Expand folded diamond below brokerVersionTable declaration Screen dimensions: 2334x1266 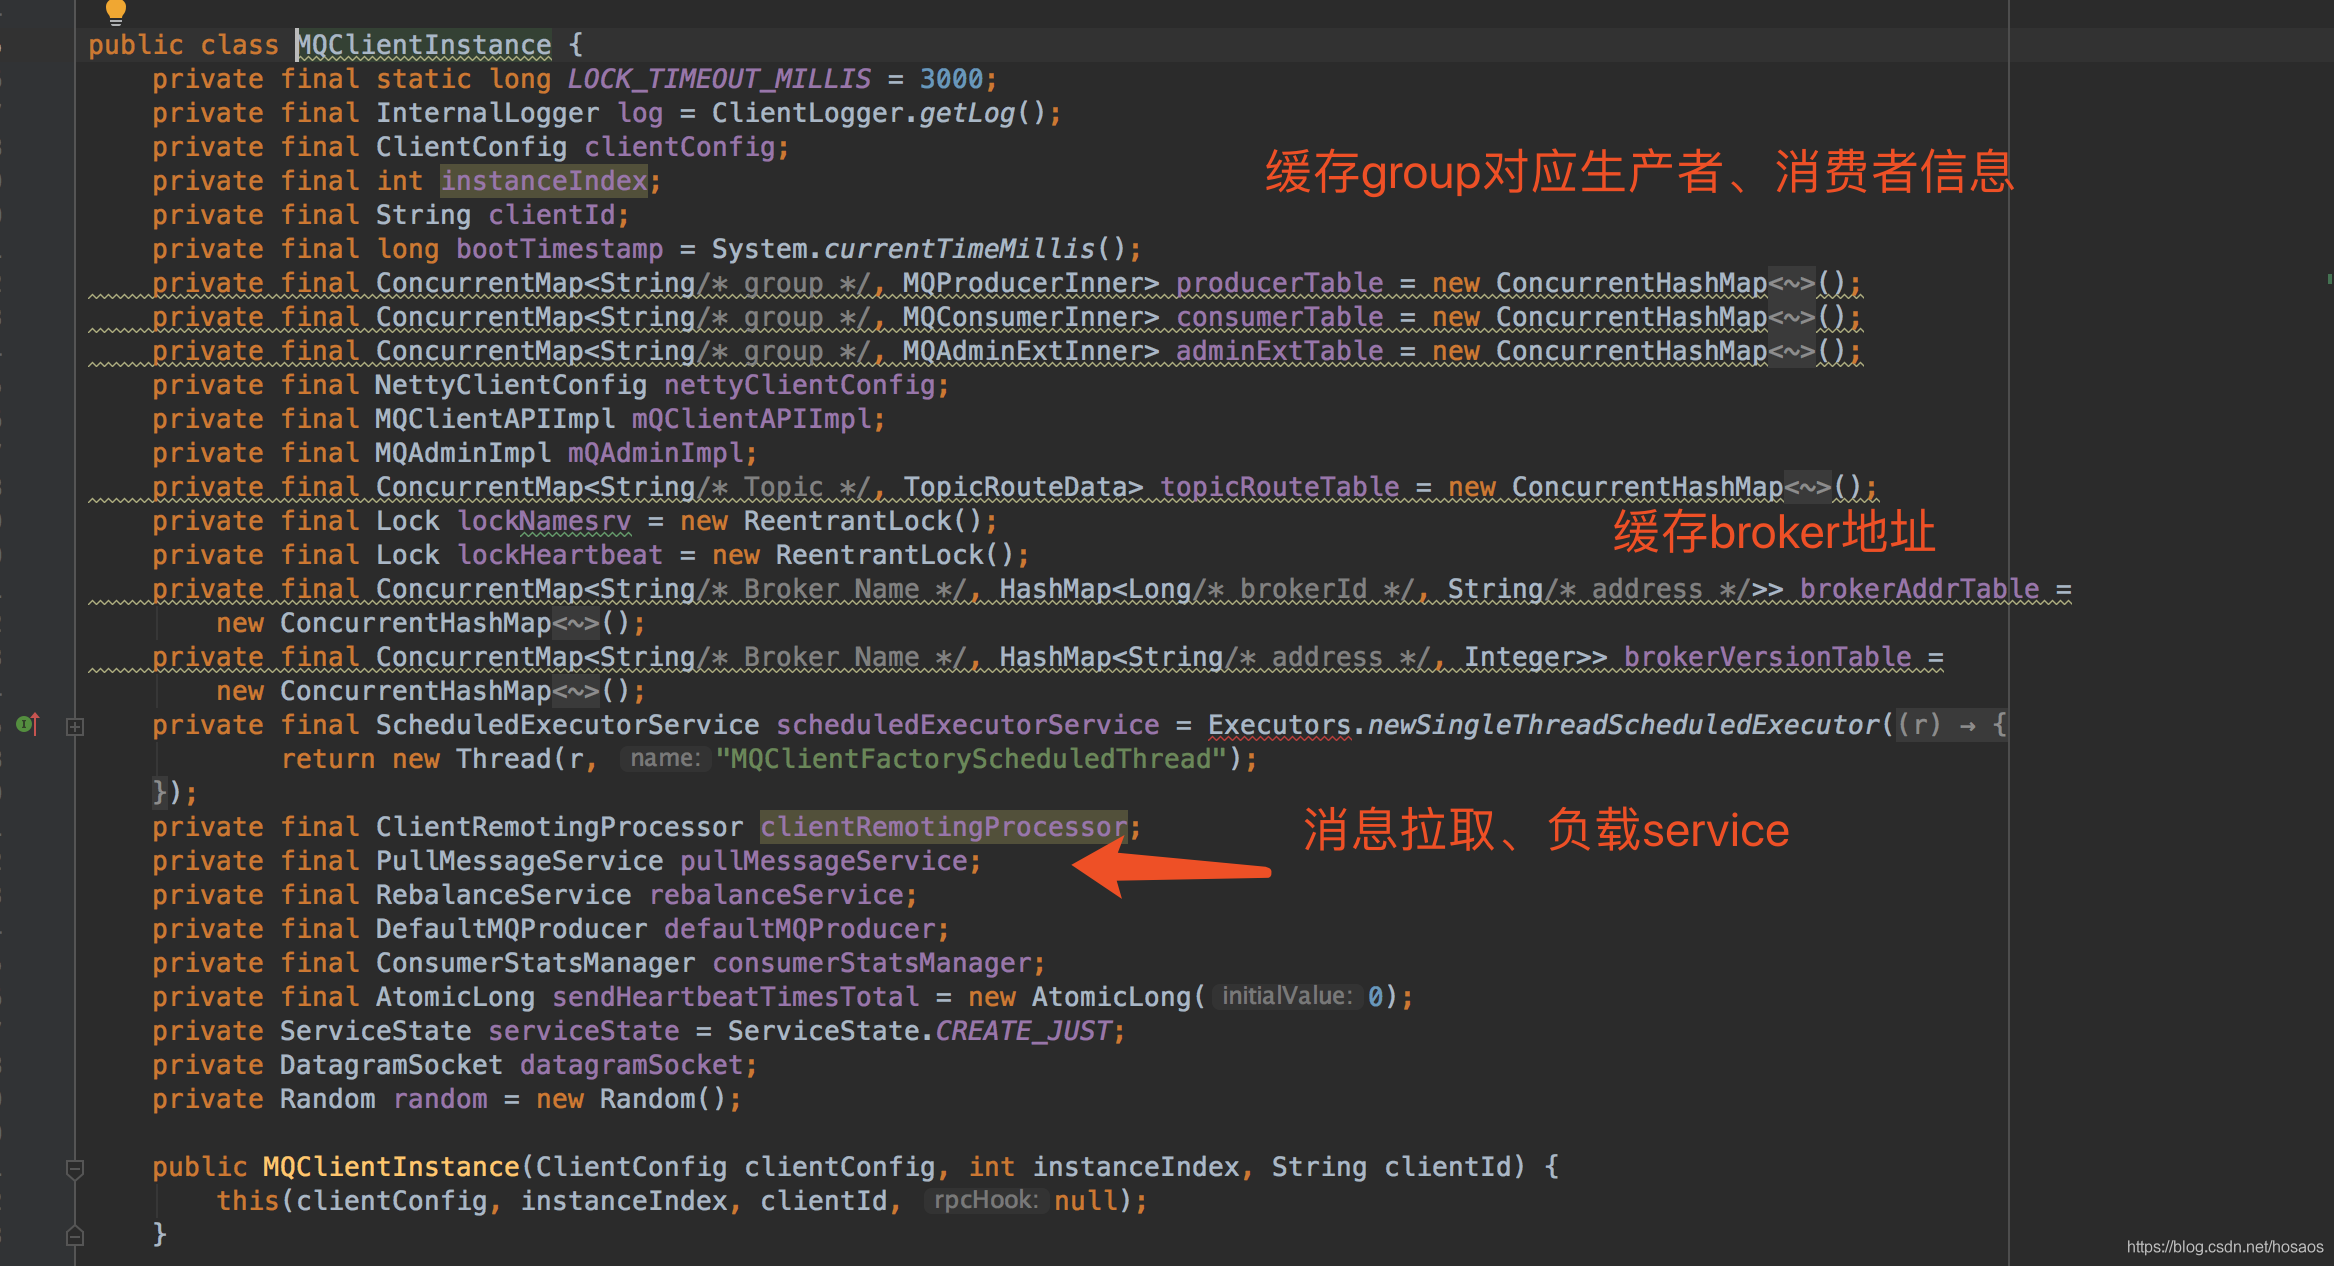(x=576, y=692)
